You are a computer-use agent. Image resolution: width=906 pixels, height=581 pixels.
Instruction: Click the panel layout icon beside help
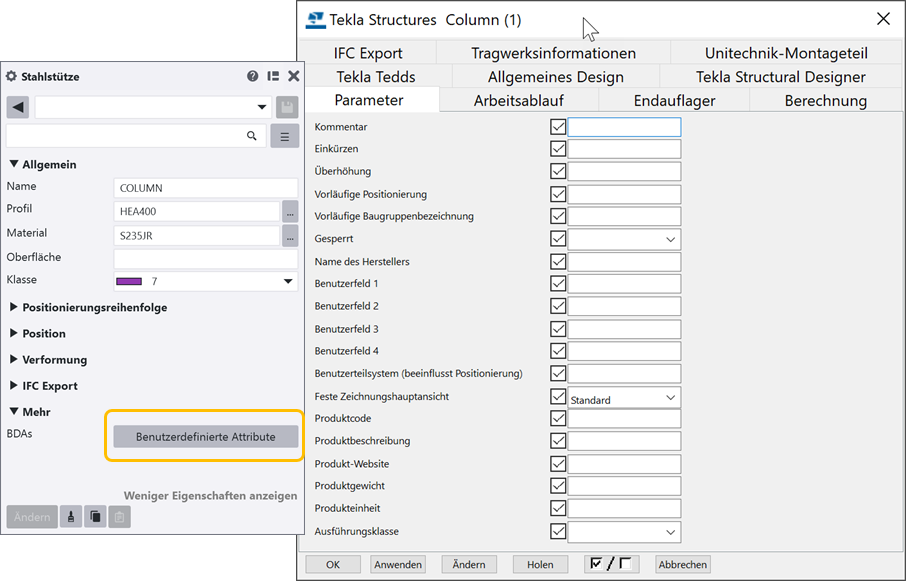tap(273, 76)
